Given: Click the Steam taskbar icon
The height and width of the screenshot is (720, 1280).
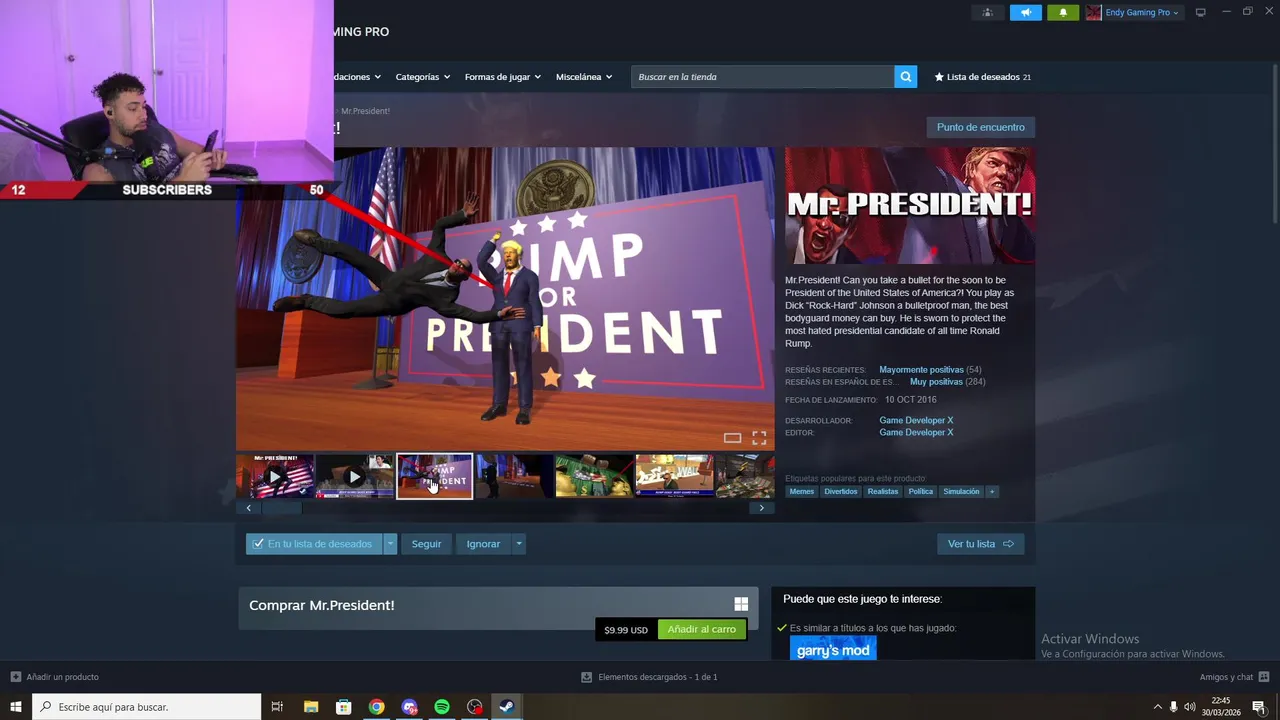Looking at the screenshot, I should (x=507, y=707).
